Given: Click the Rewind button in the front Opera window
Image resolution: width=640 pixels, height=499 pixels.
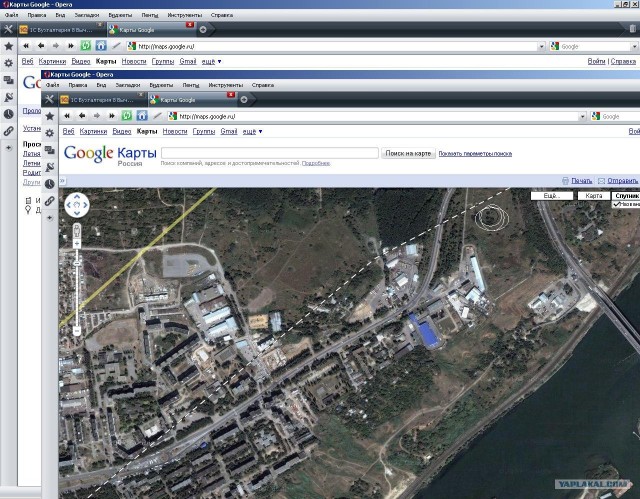Looking at the screenshot, I should point(67,116).
